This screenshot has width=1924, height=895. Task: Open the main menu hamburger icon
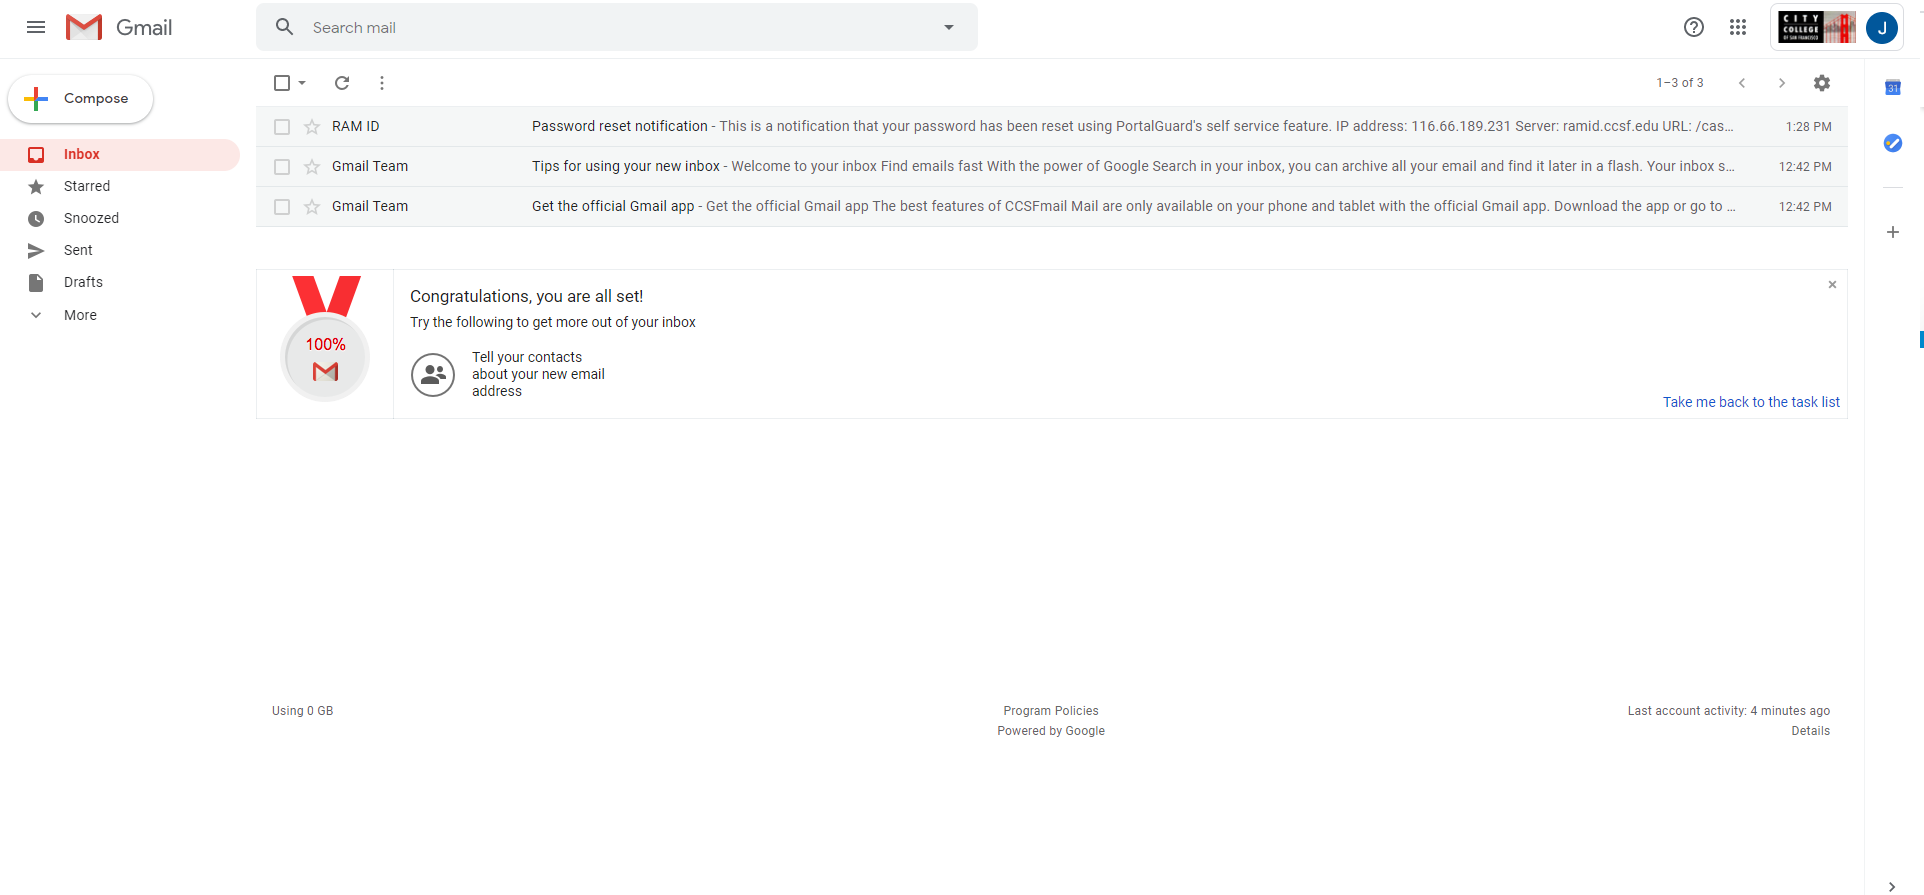[x=36, y=27]
